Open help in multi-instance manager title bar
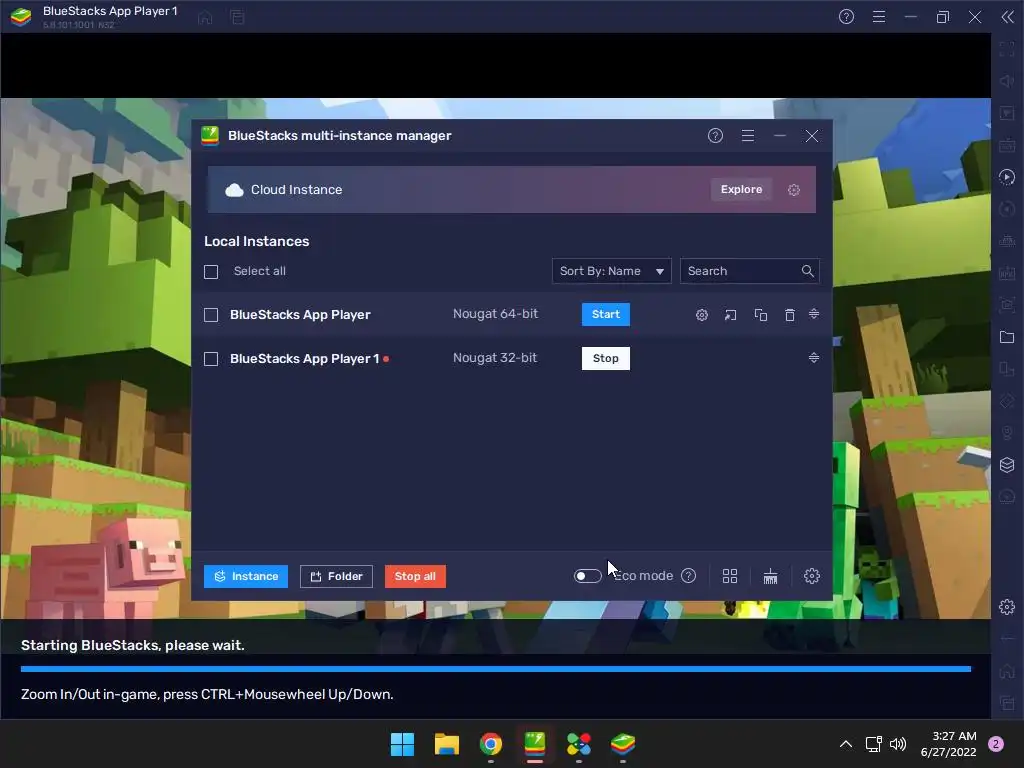Screen dimensions: 1024x768 (x=715, y=135)
